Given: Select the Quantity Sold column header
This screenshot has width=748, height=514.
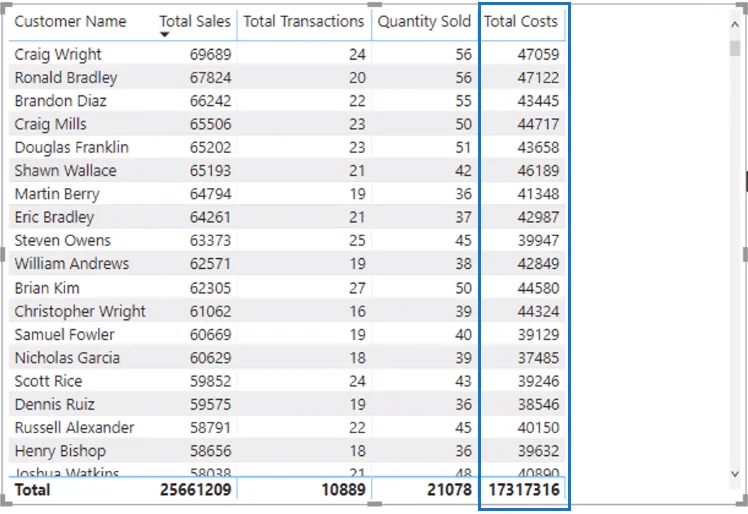Looking at the screenshot, I should pyautogui.click(x=424, y=21).
